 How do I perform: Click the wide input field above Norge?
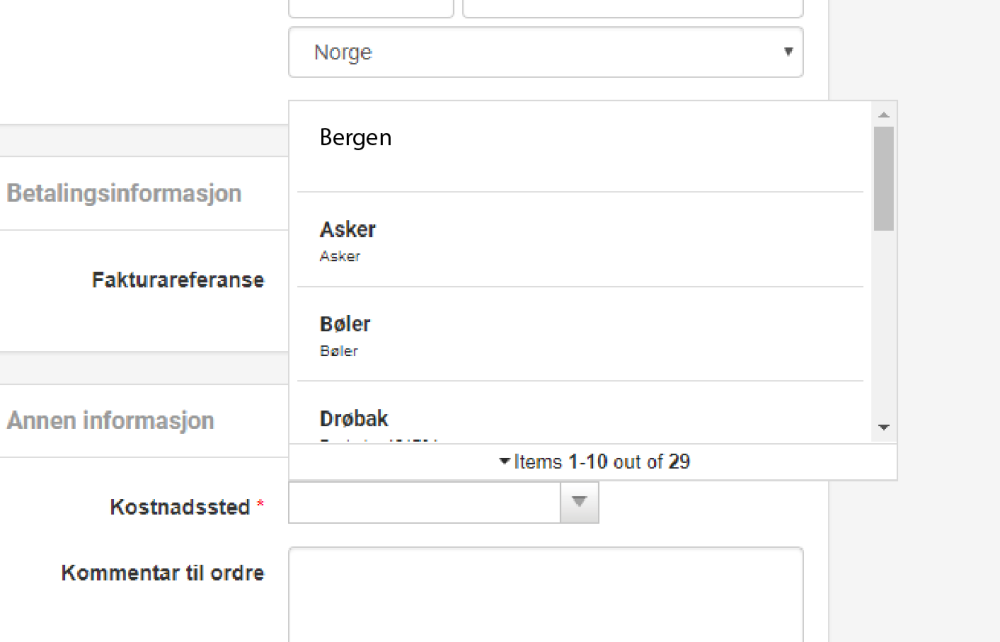click(632, 8)
